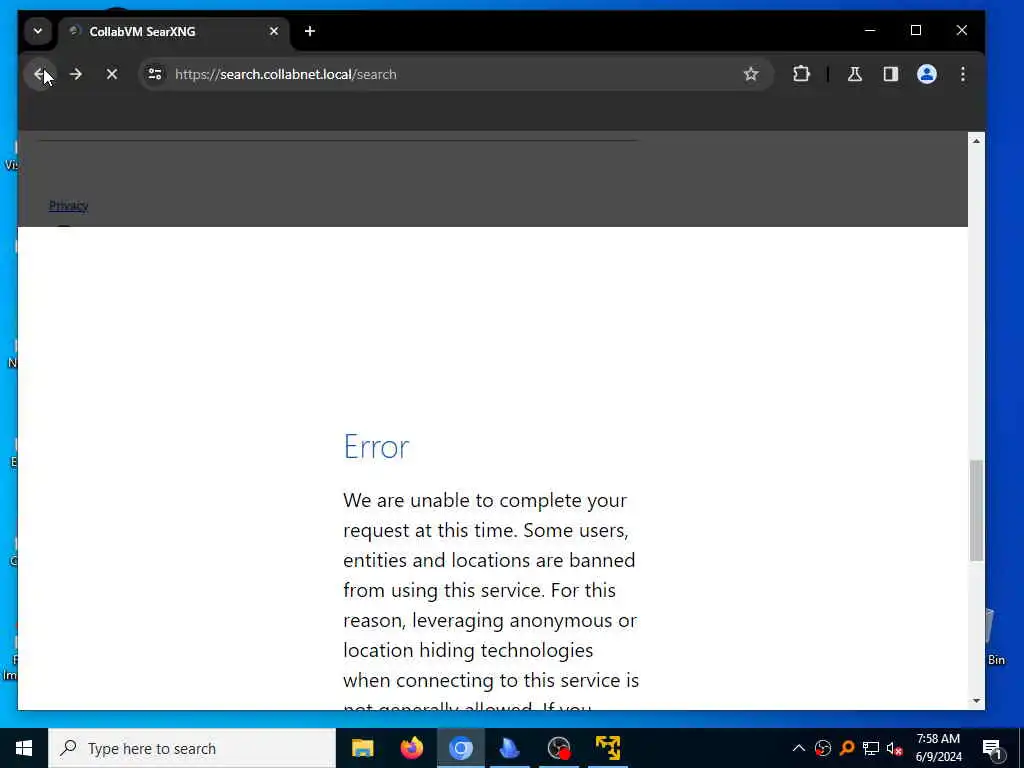The image size is (1024, 768).
Task: Click the browser forward arrow
Action: 76,74
